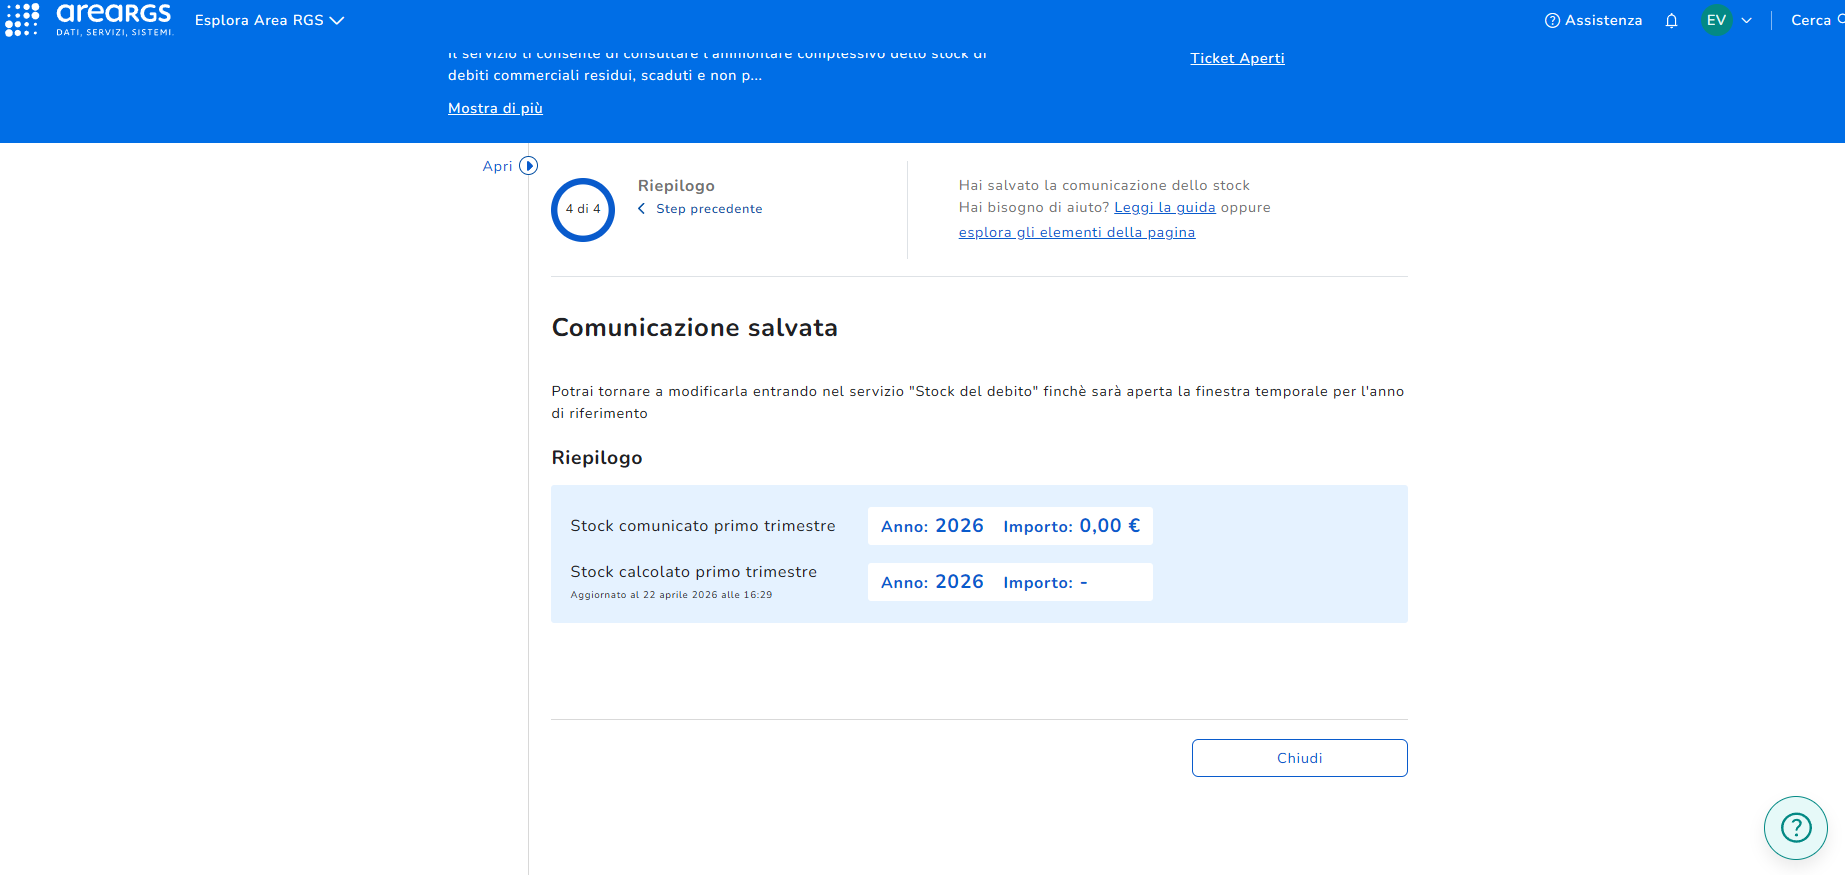Screen dimensions: 1845x875
Task: Expand the Esplora Area RGS menu
Action: [x=269, y=20]
